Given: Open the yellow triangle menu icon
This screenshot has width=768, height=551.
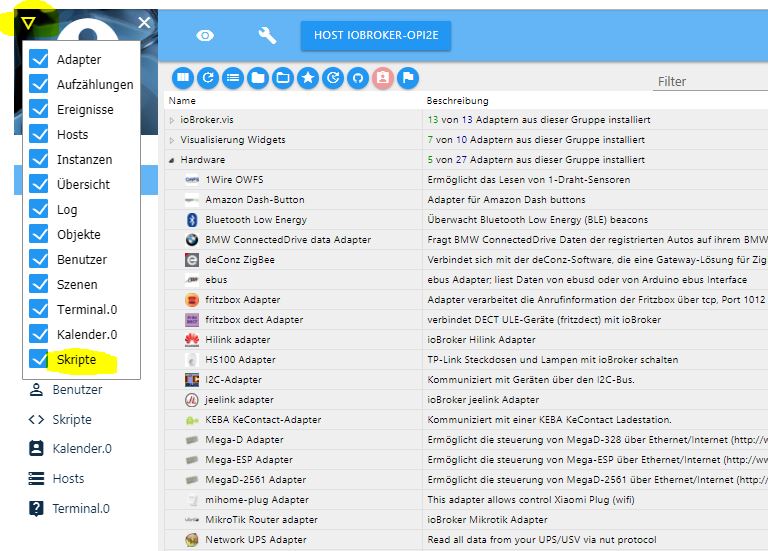Looking at the screenshot, I should tap(28, 23).
